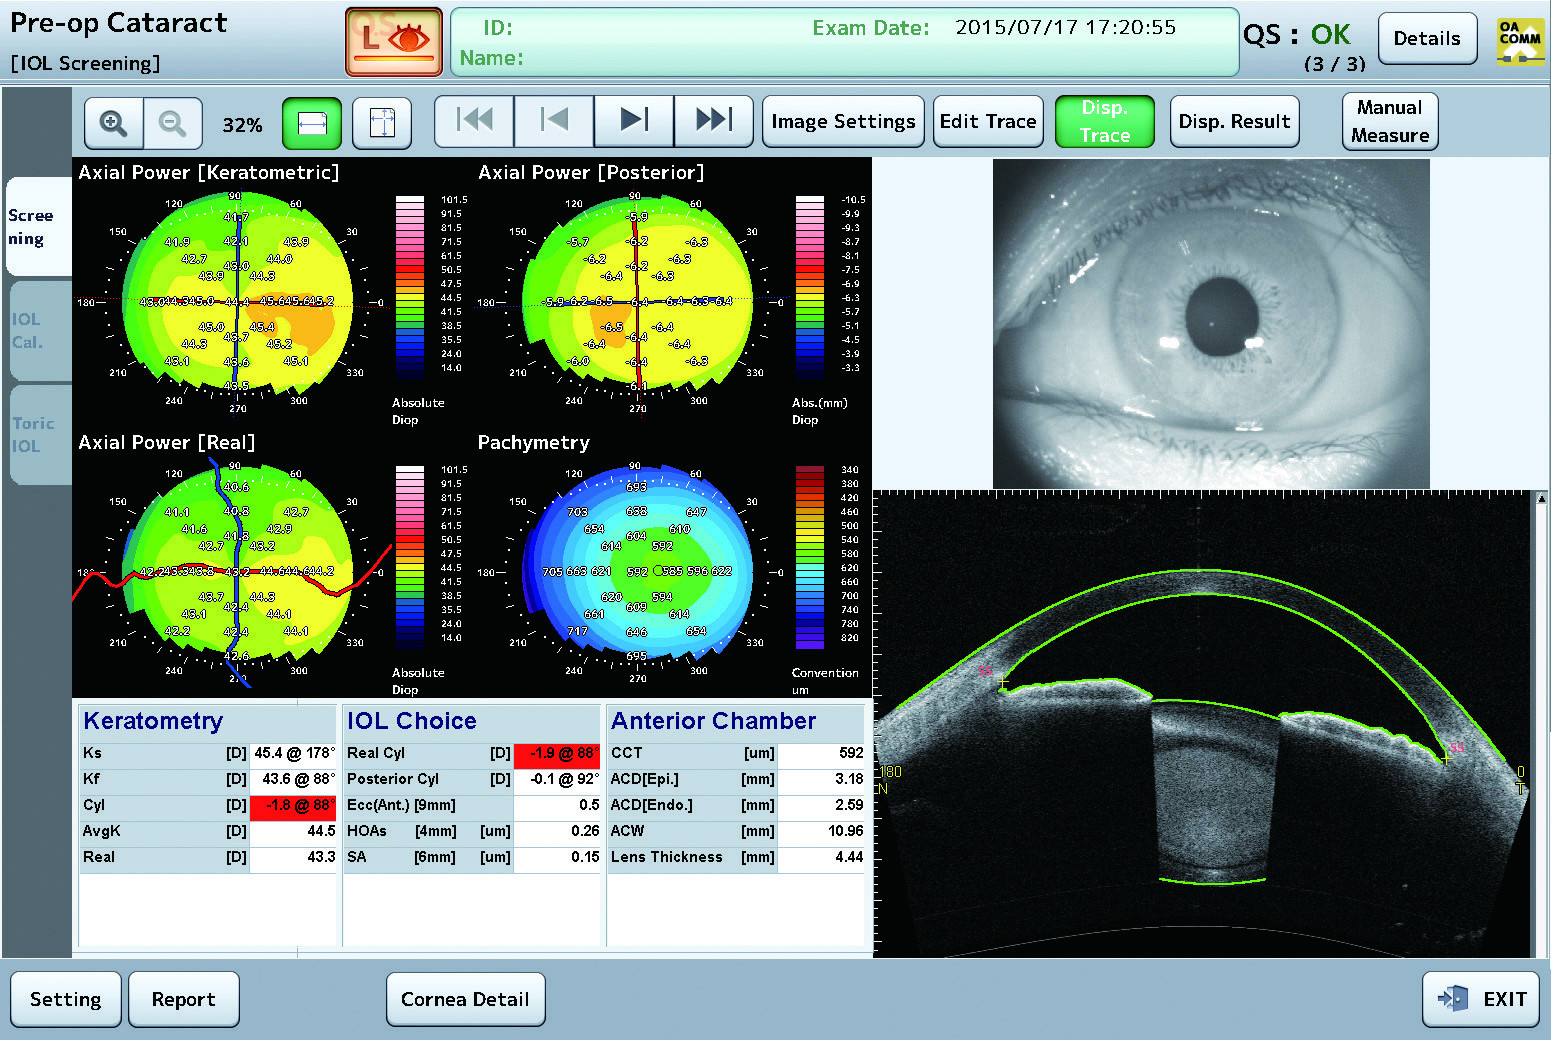Click the Keratometric axial power color scale
Image resolution: width=1551 pixels, height=1040 pixels.
pos(410,287)
